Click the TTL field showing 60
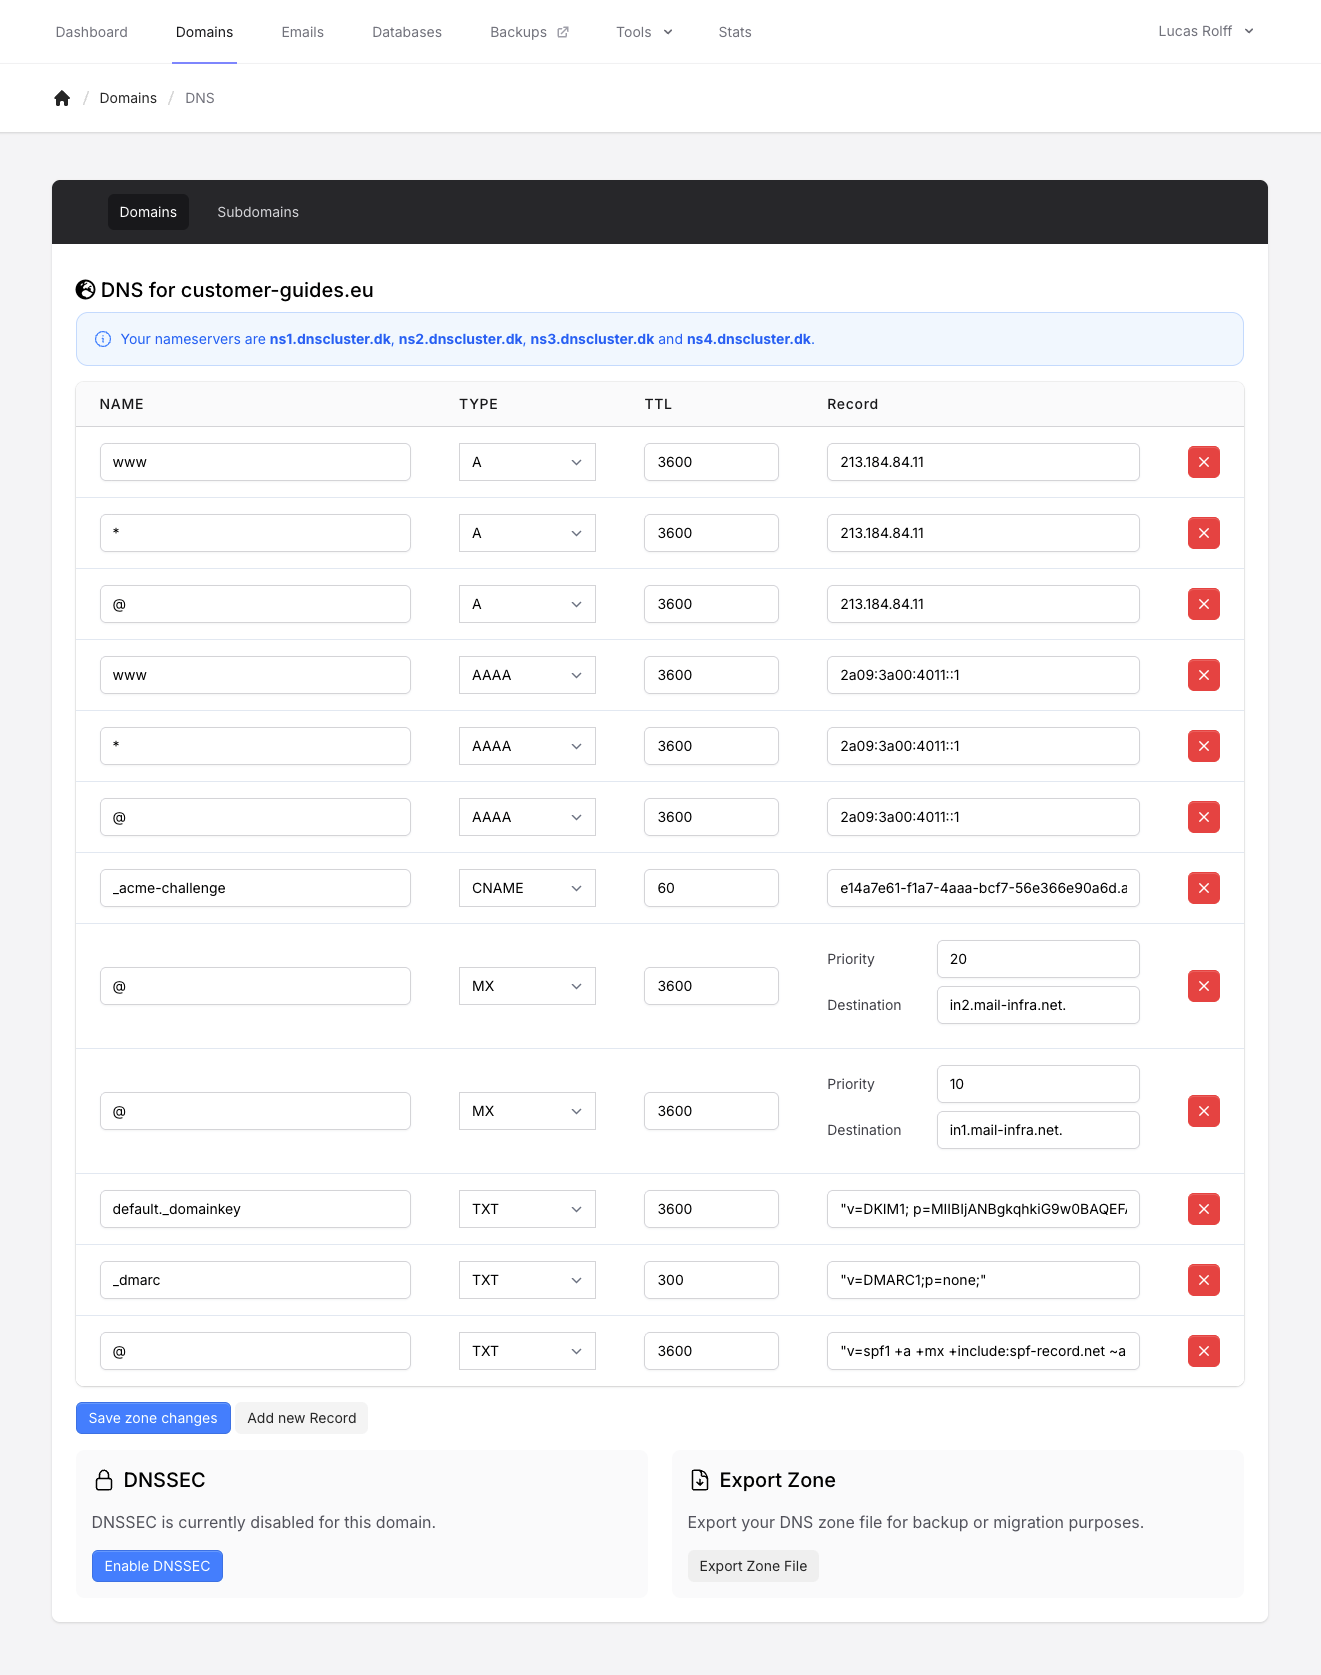The width and height of the screenshot is (1321, 1675). click(710, 888)
